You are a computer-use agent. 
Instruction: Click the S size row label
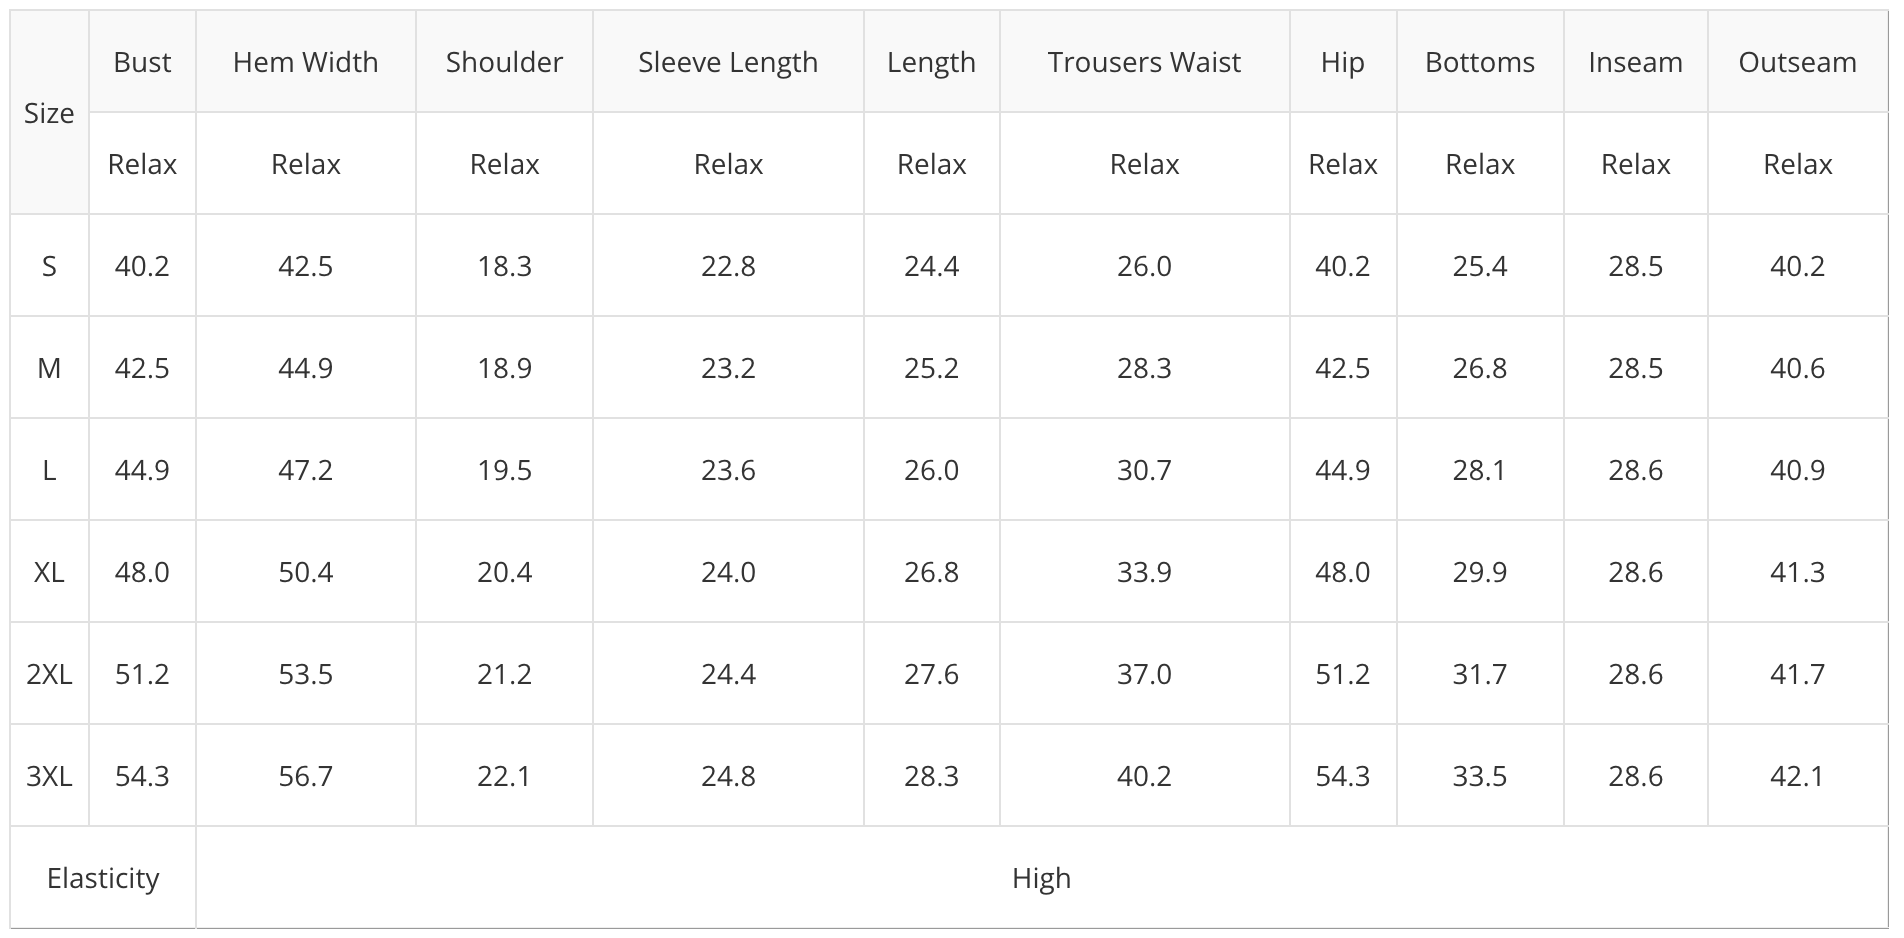pyautogui.click(x=49, y=266)
